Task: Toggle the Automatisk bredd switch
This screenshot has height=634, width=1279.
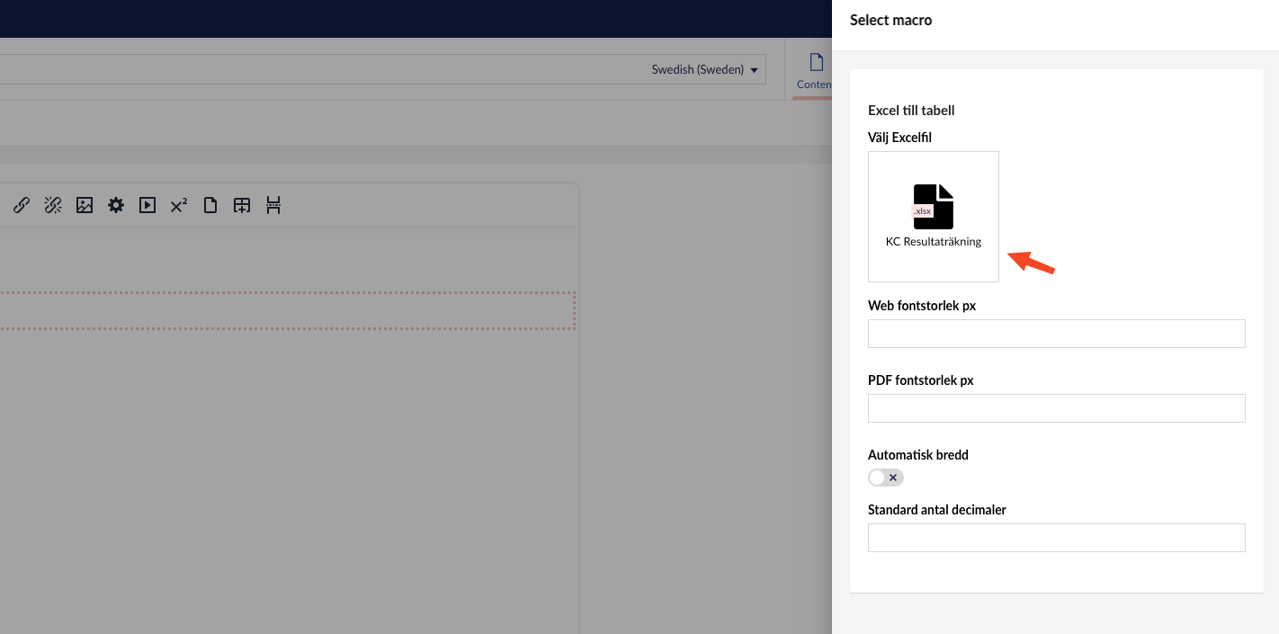Action: click(x=885, y=478)
